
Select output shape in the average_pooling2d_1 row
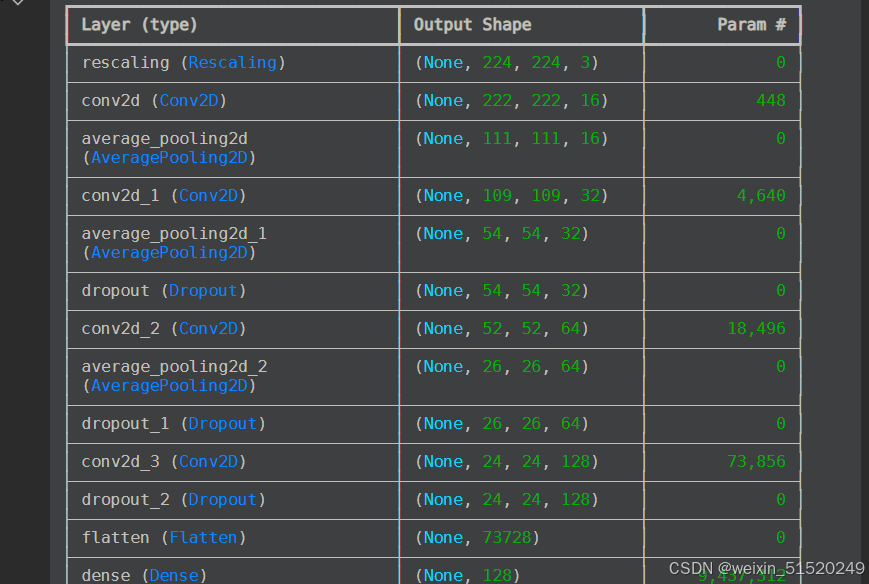point(502,234)
